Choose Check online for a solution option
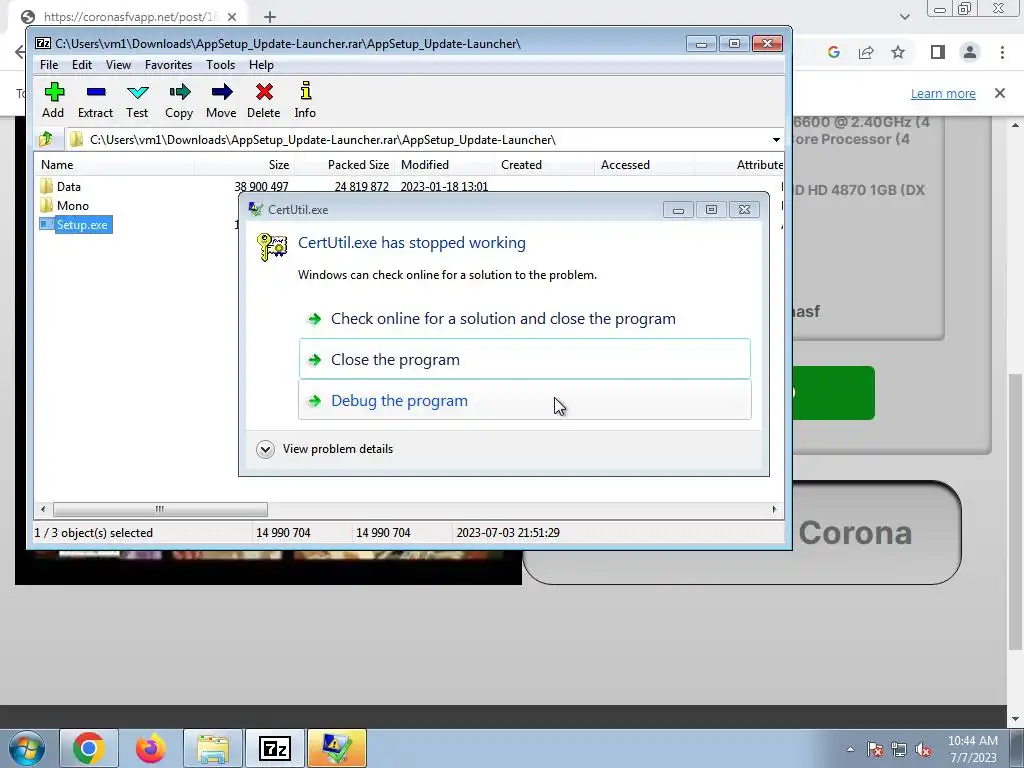Viewport: 1024px width, 768px height. [x=524, y=319]
